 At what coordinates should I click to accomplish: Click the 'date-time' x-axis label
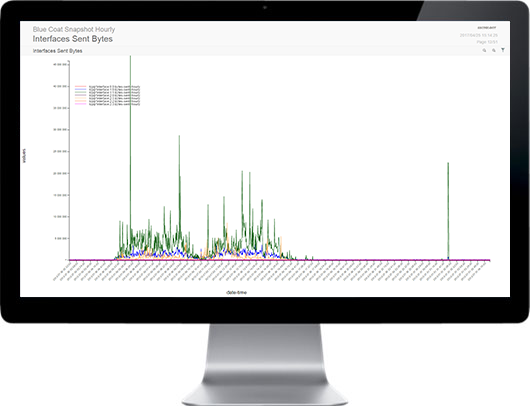(x=236, y=292)
